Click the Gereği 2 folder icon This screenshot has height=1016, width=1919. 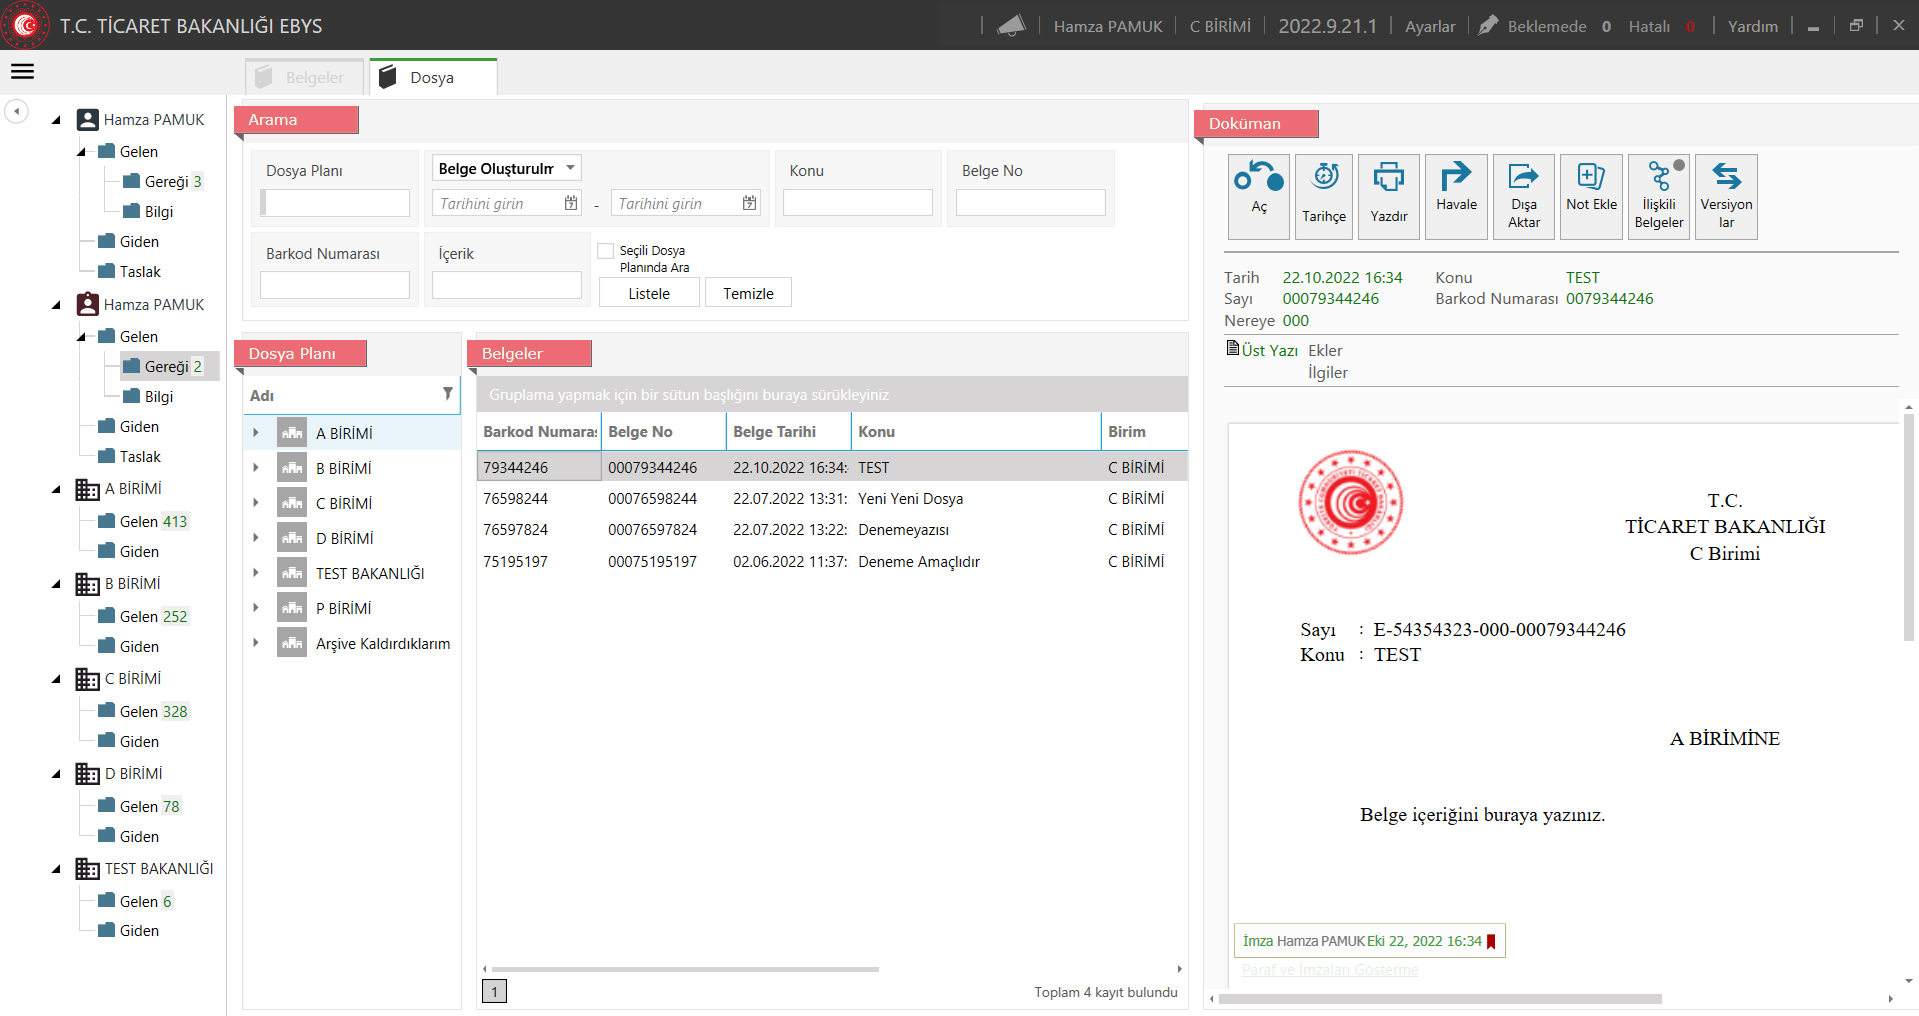(131, 366)
